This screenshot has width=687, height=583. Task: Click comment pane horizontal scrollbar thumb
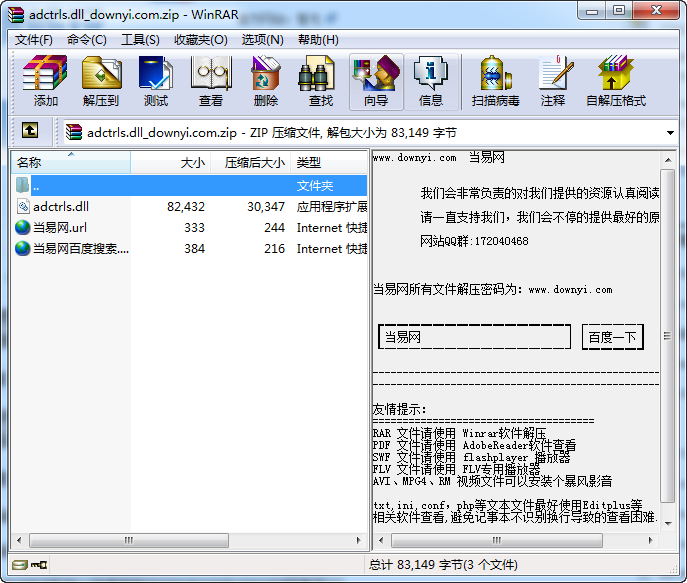click(496, 540)
